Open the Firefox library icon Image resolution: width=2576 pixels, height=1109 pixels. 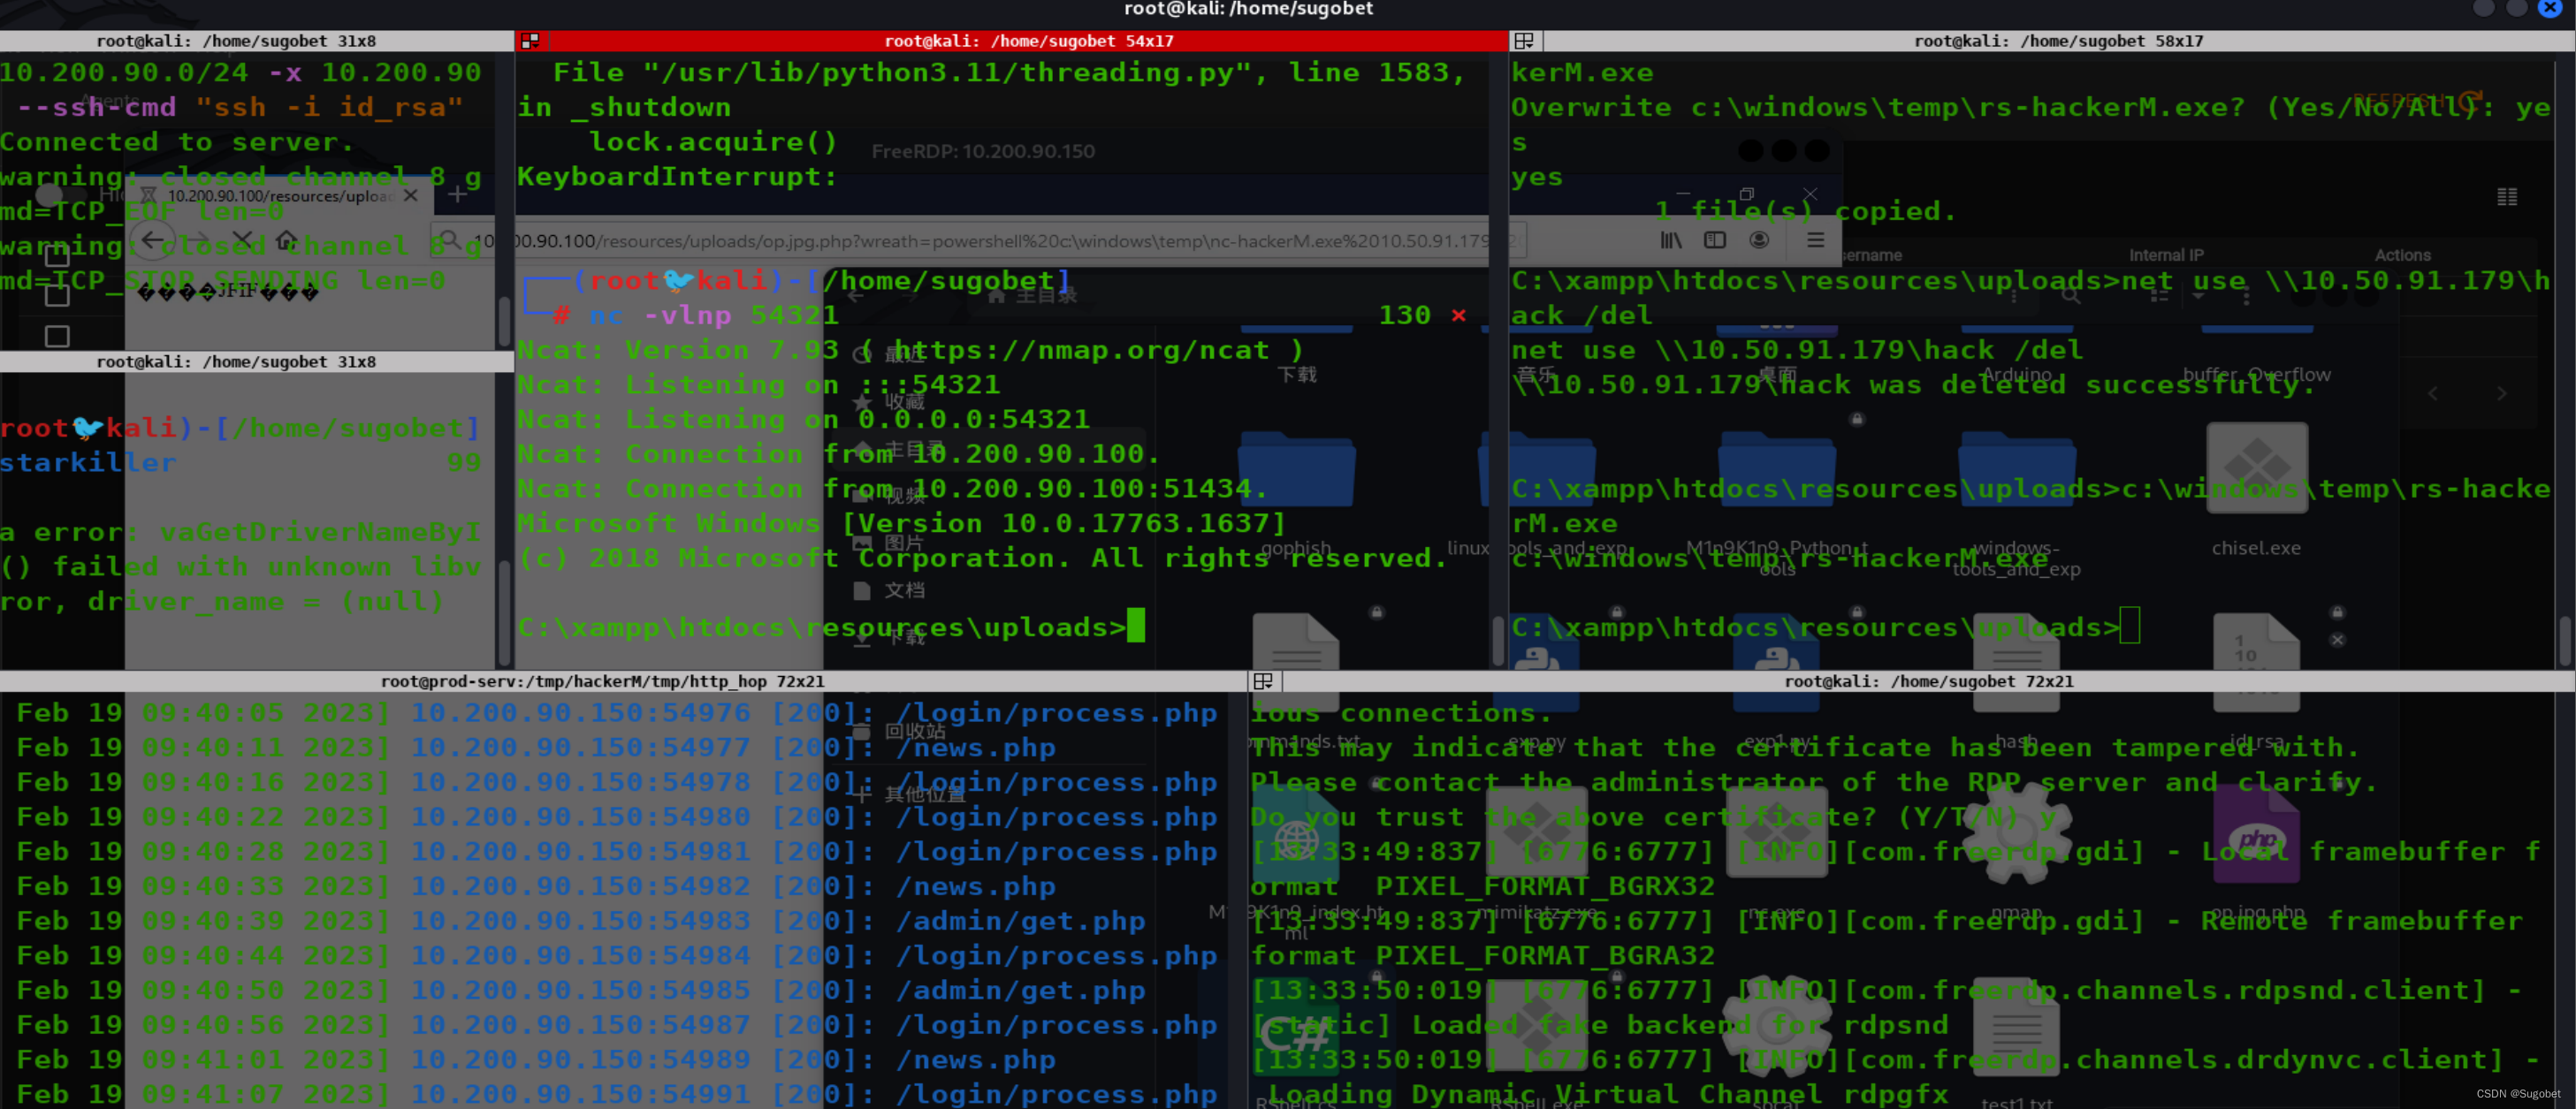(1671, 240)
